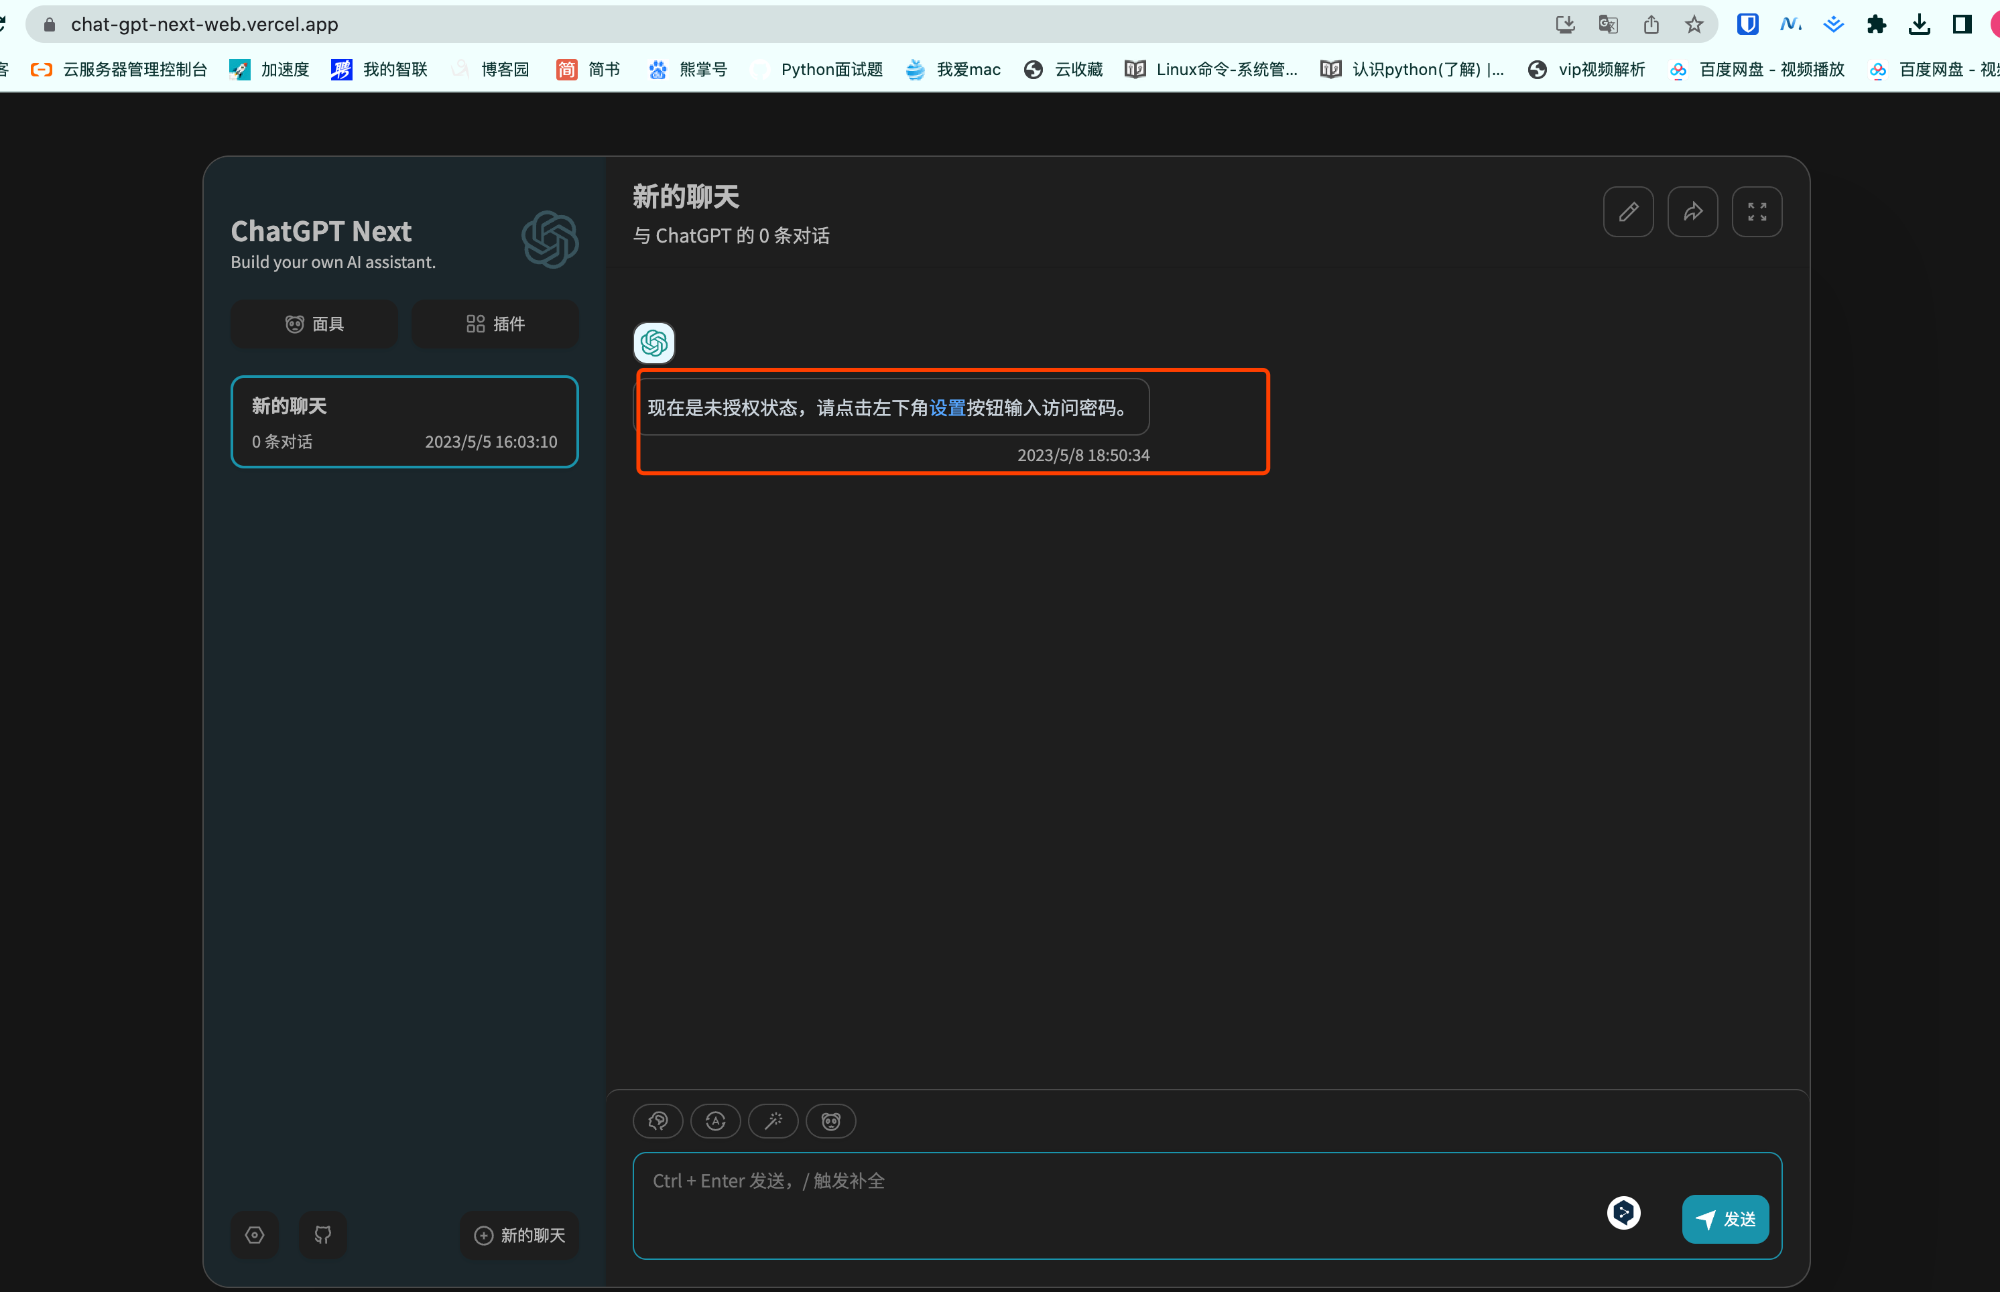2000x1292 pixels.
Task: Open the 认识python(了解) bookmark
Action: (1413, 69)
